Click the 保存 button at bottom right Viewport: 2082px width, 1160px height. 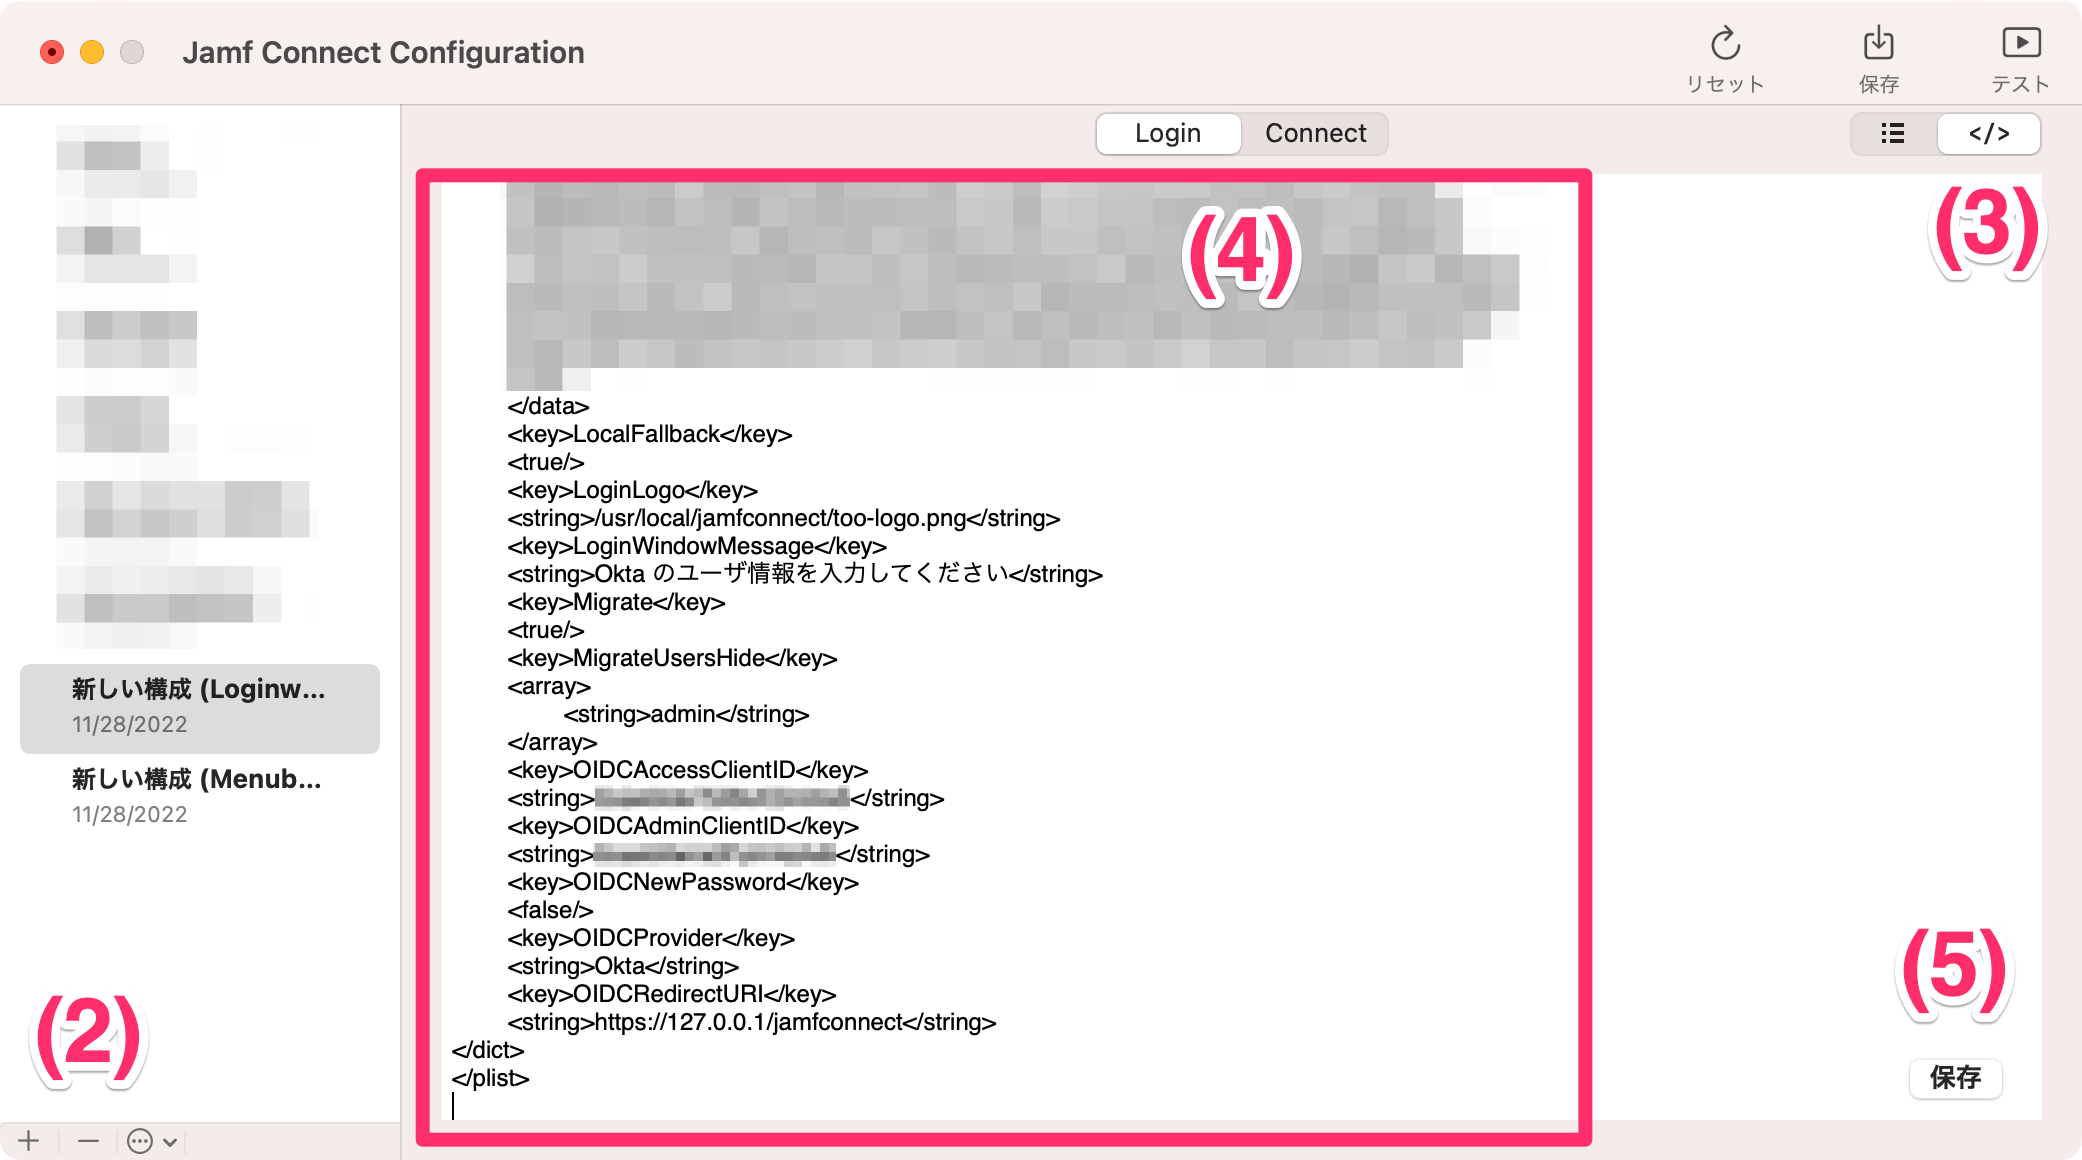tap(1955, 1078)
